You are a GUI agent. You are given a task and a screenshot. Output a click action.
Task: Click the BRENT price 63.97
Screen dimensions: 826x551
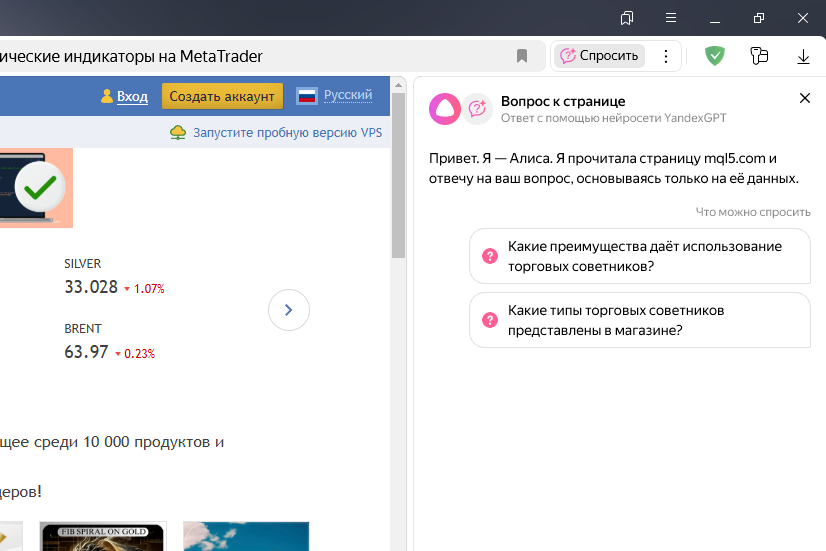[86, 352]
